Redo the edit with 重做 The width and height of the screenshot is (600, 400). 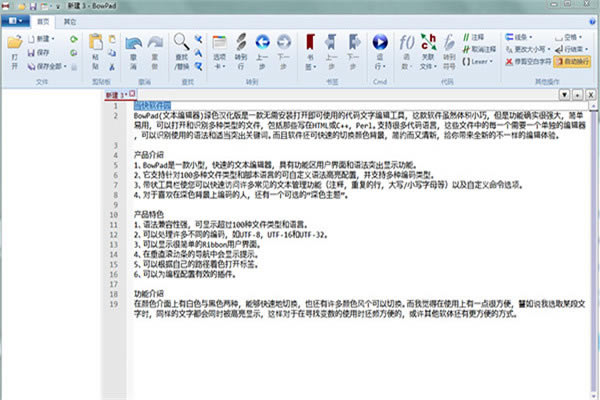click(155, 51)
